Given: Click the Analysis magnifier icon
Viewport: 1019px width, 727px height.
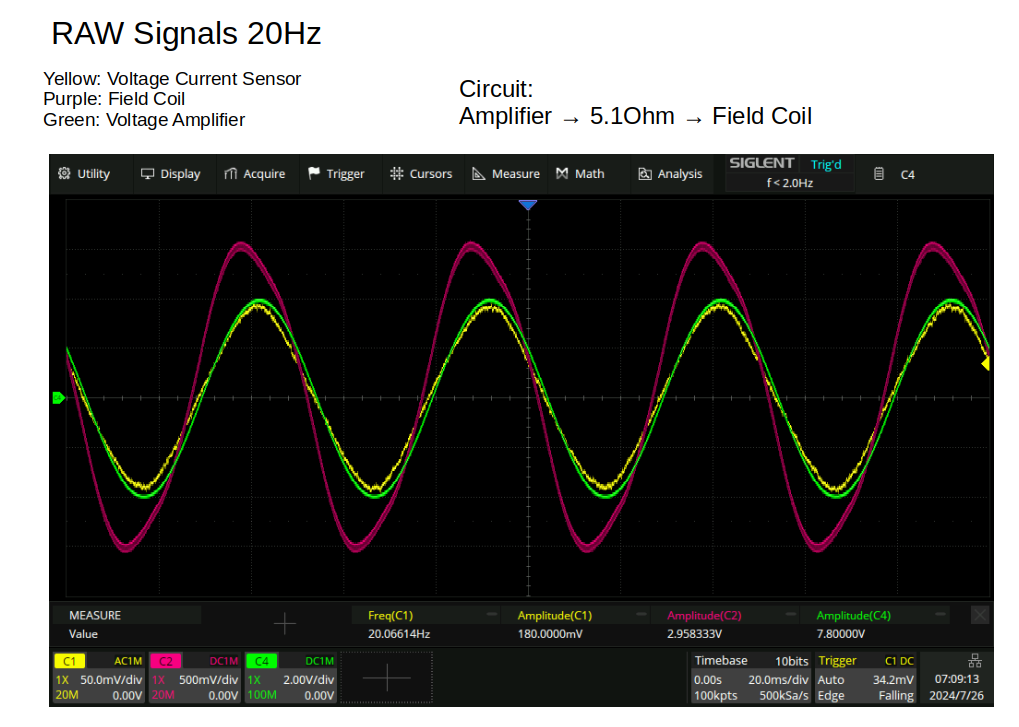Looking at the screenshot, I should [645, 173].
